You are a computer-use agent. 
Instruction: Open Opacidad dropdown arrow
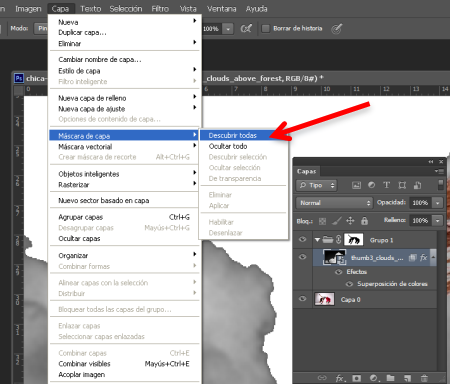(437, 203)
